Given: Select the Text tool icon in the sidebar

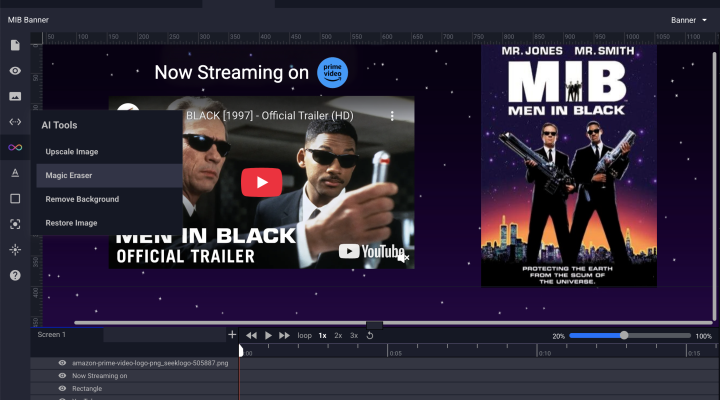Looking at the screenshot, I should point(15,173).
